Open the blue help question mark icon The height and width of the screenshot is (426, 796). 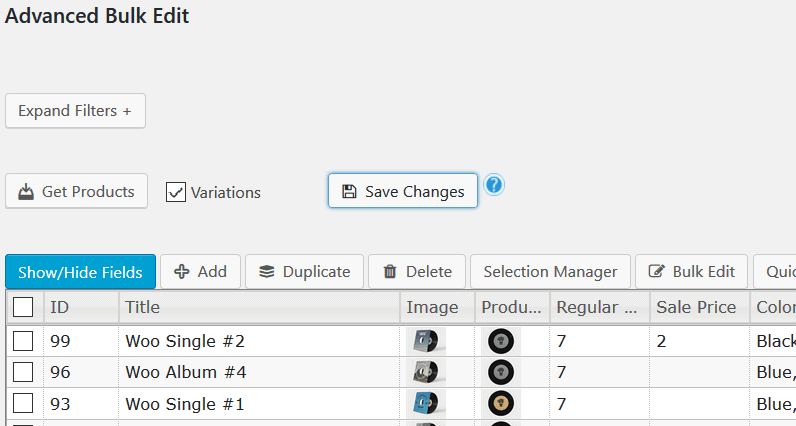click(x=494, y=185)
